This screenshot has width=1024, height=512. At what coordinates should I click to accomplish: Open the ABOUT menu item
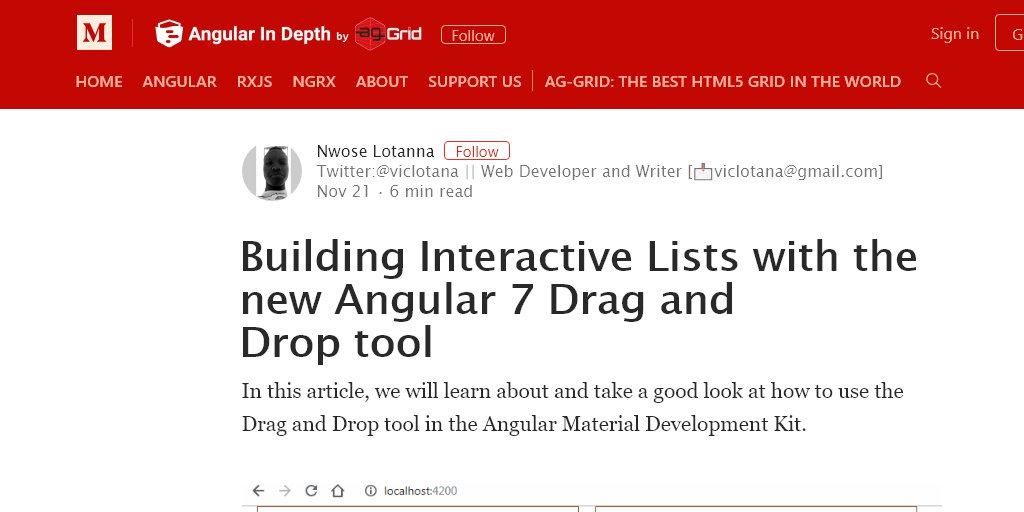pos(382,82)
